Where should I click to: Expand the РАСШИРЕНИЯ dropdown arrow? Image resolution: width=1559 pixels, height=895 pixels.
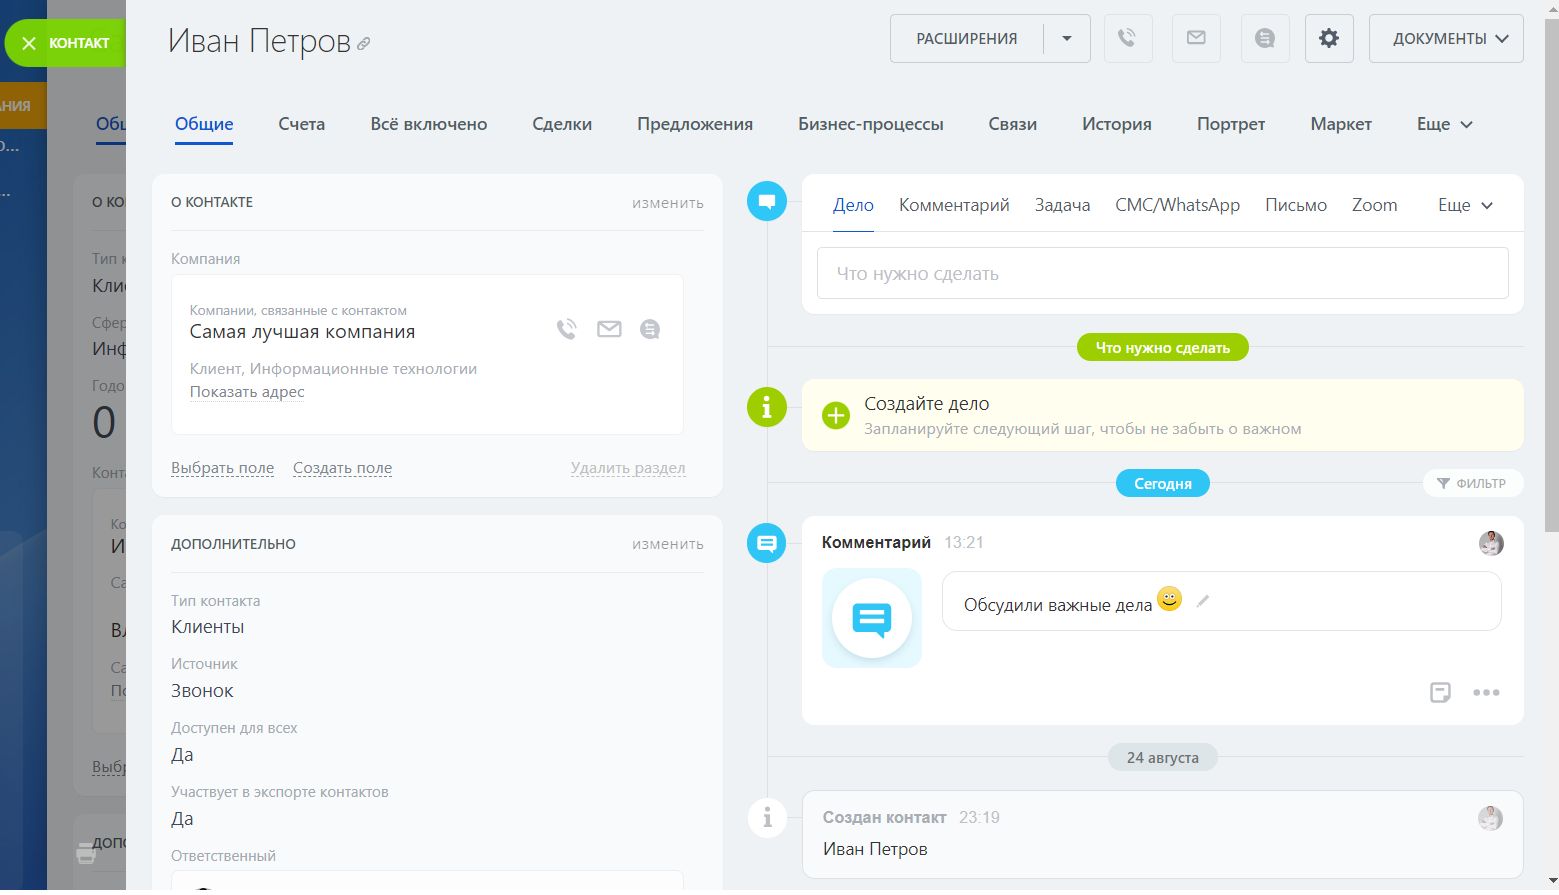pyautogui.click(x=1067, y=38)
